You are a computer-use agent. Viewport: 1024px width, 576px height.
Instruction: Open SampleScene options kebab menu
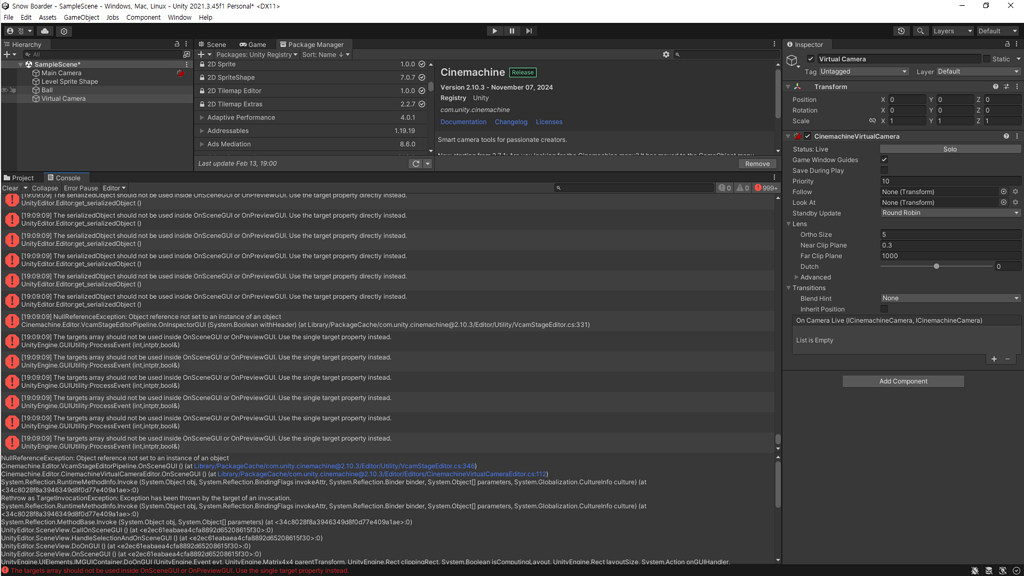click(x=187, y=65)
